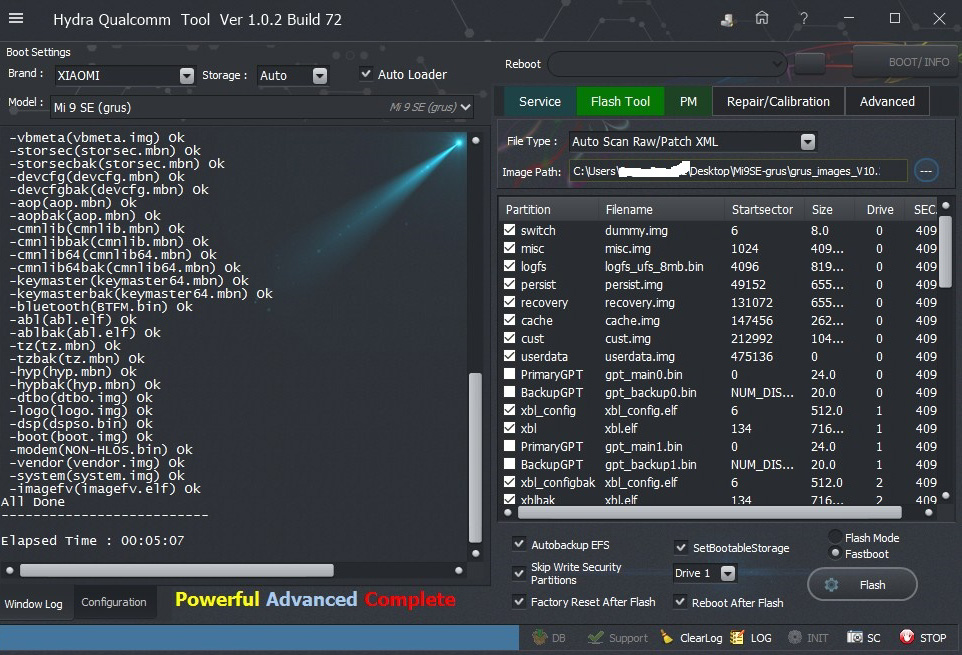This screenshot has height=655, width=962.
Task: Click the Flash button
Action: (863, 584)
